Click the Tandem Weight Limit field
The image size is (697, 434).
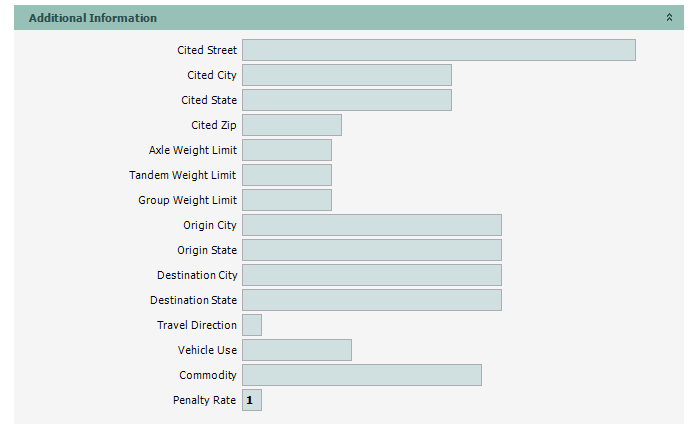pyautogui.click(x=286, y=175)
